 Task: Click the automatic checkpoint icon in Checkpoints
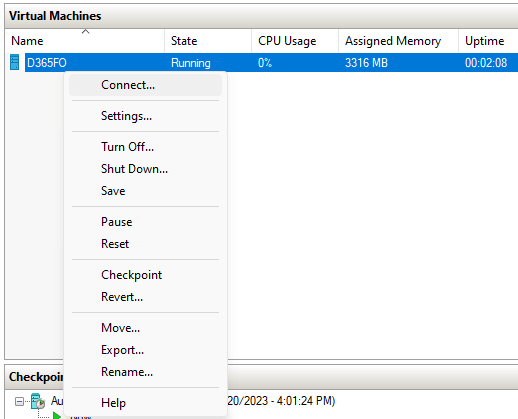coord(38,401)
